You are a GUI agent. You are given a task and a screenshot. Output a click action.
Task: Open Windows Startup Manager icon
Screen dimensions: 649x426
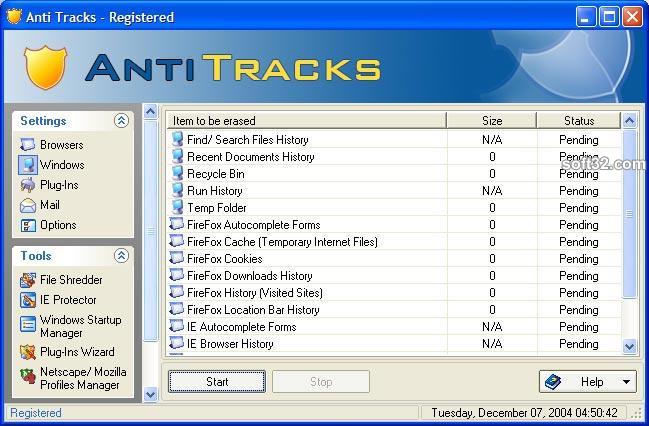(x=28, y=324)
